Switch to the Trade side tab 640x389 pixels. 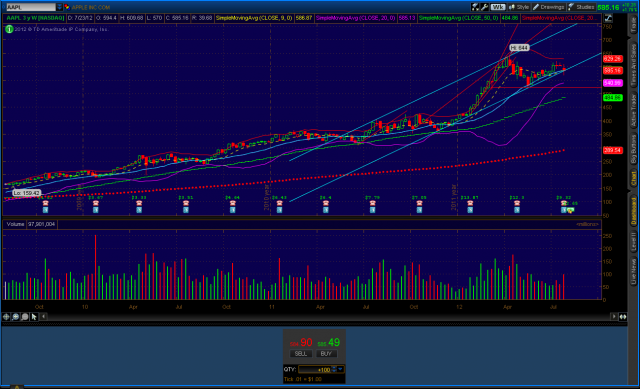point(633,25)
